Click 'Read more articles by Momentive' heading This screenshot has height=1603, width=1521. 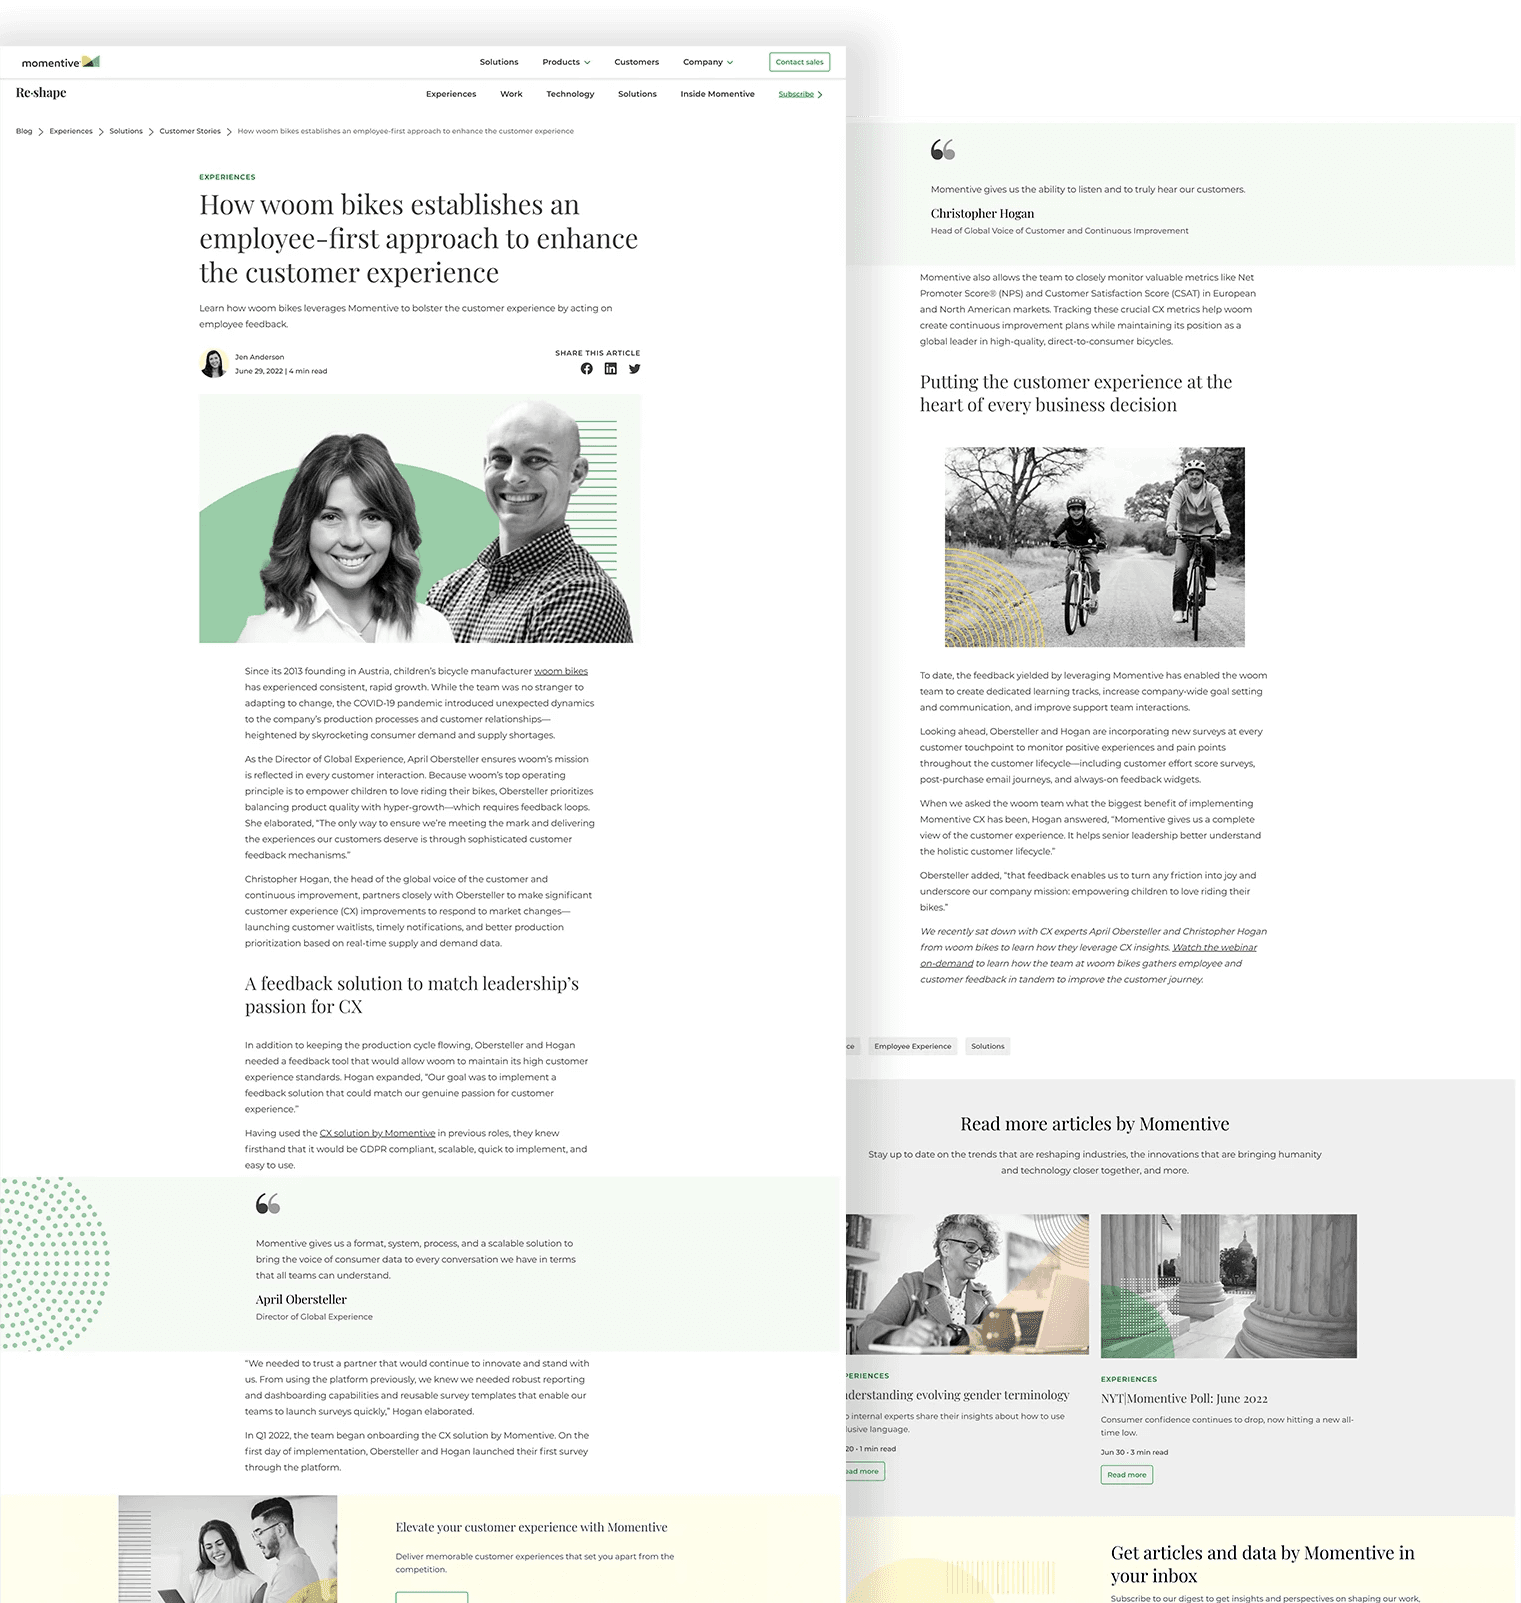(x=1095, y=1124)
